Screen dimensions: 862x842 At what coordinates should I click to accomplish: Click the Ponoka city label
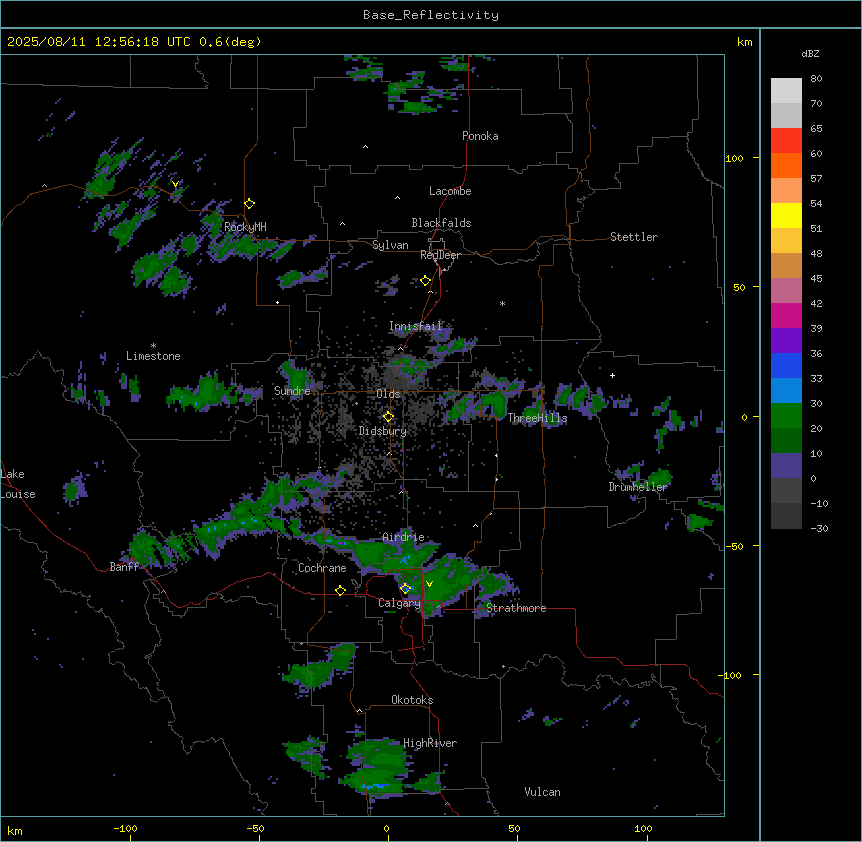(x=480, y=136)
